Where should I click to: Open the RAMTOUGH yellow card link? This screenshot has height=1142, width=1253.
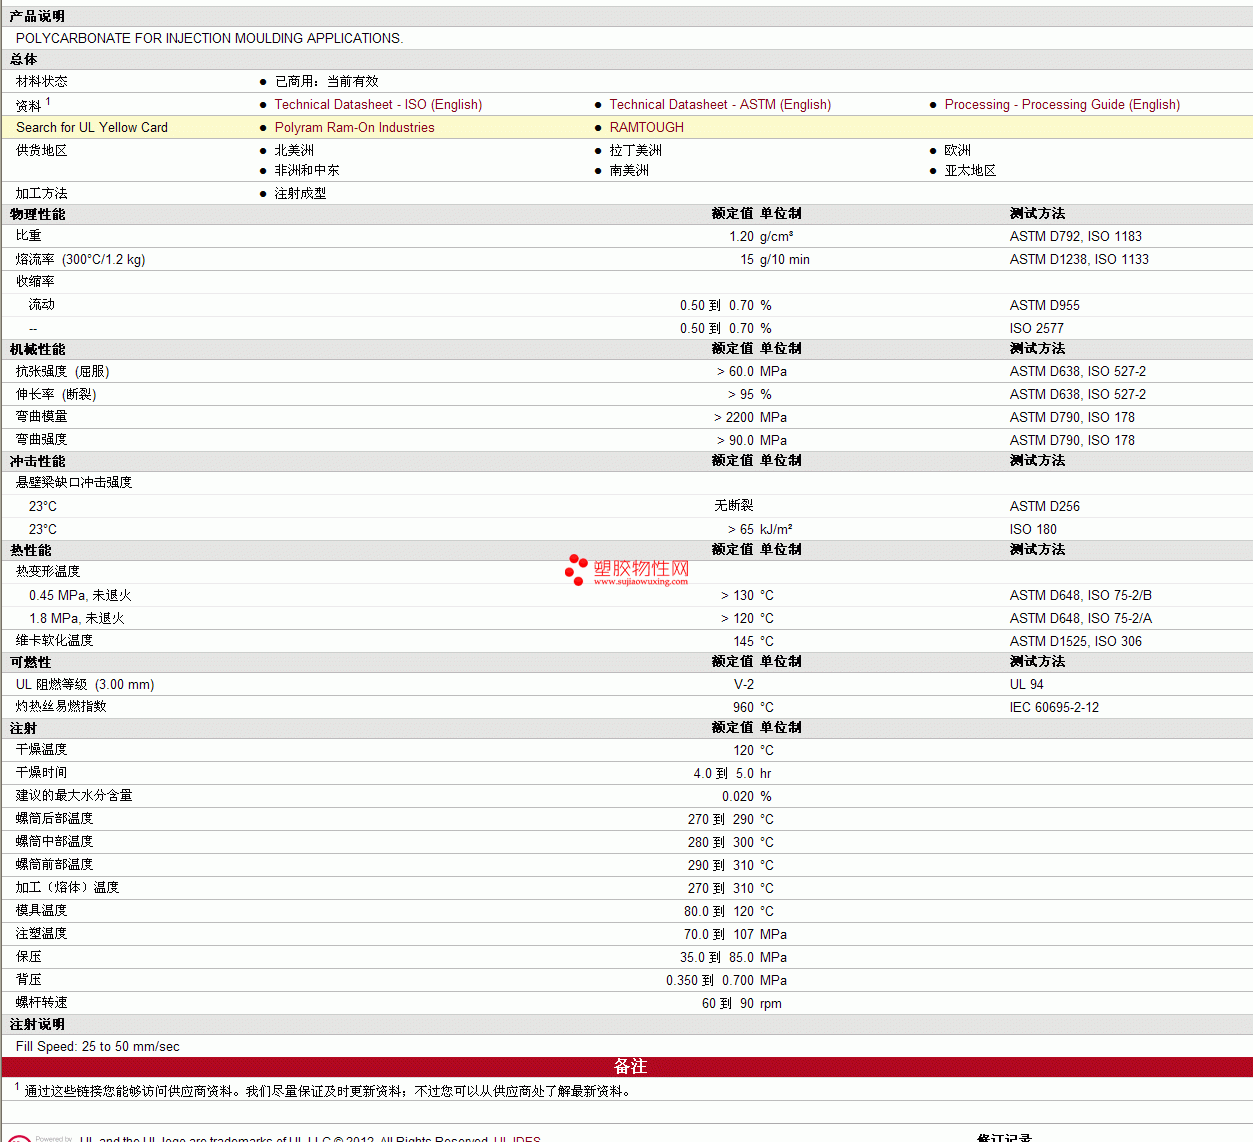click(x=647, y=127)
